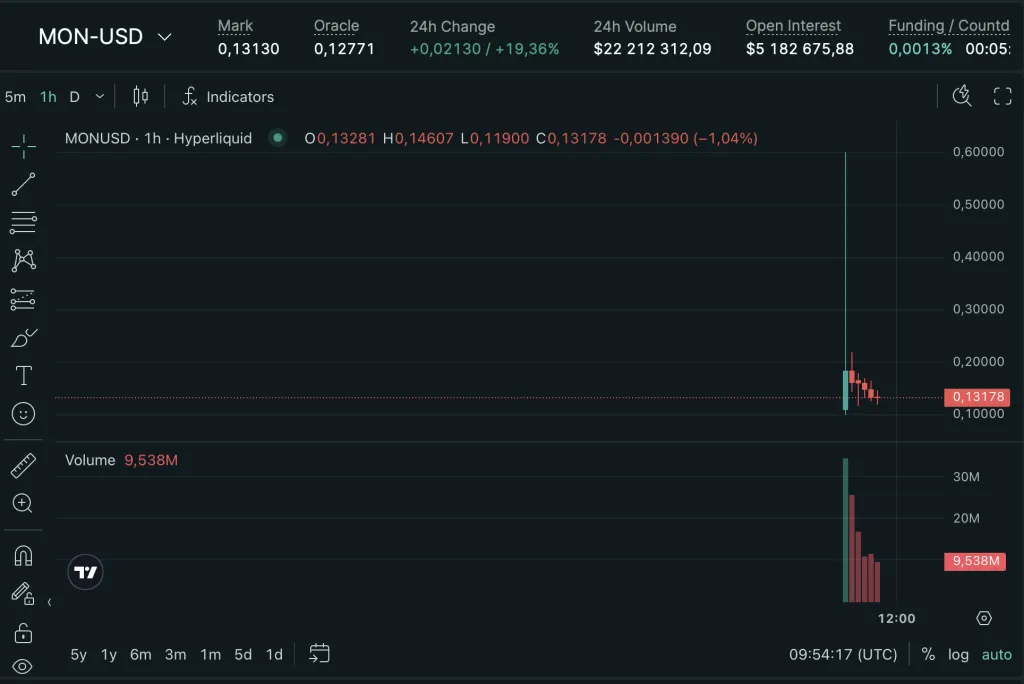Image resolution: width=1024 pixels, height=684 pixels.
Task: Set the date range to 5d
Action: (243, 654)
